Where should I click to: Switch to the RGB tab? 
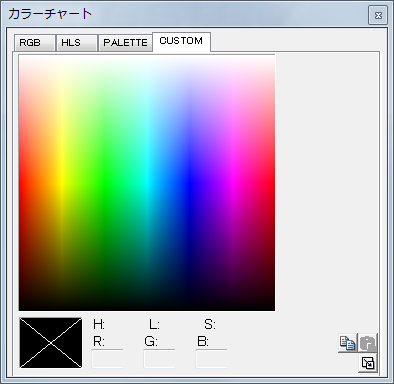pyautogui.click(x=35, y=43)
